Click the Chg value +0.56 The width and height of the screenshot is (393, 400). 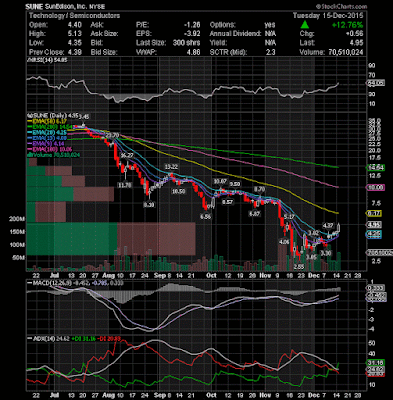(x=354, y=34)
